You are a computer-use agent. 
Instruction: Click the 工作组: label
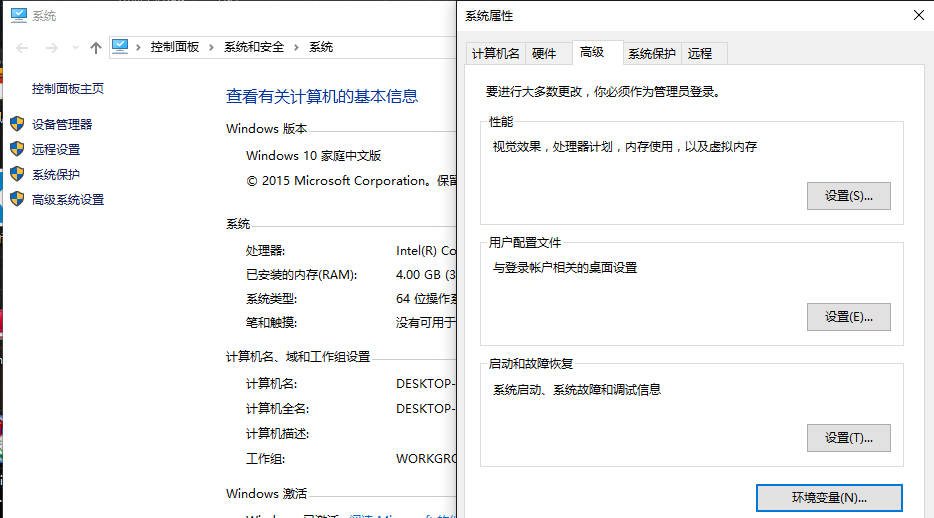tap(266, 459)
